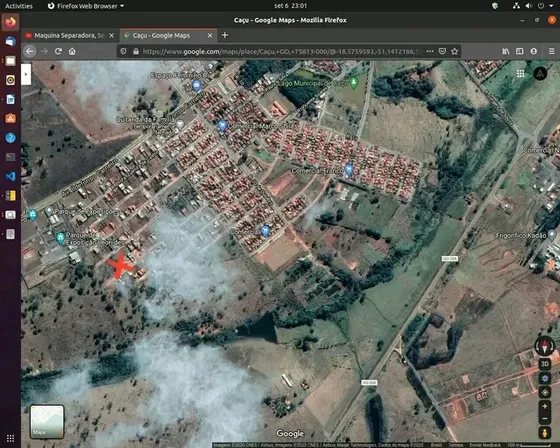
Task: Open the network indicator in top bar
Action: (516, 6)
